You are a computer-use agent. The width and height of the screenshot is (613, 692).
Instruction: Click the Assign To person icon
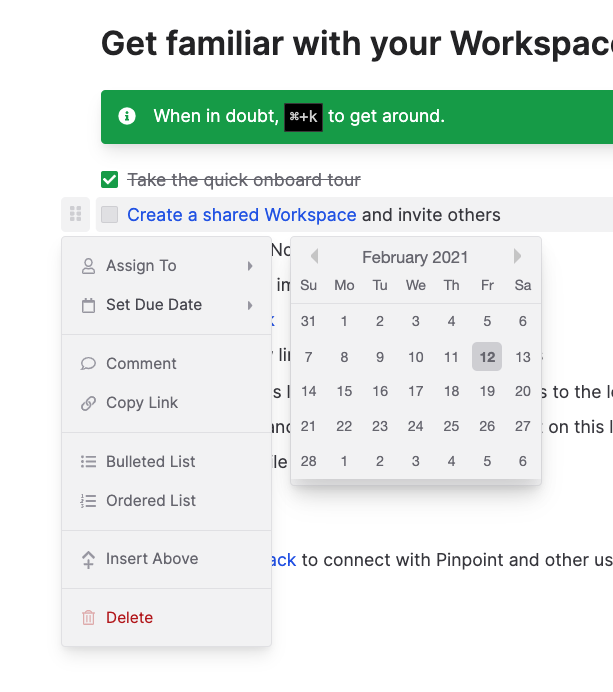point(88,266)
